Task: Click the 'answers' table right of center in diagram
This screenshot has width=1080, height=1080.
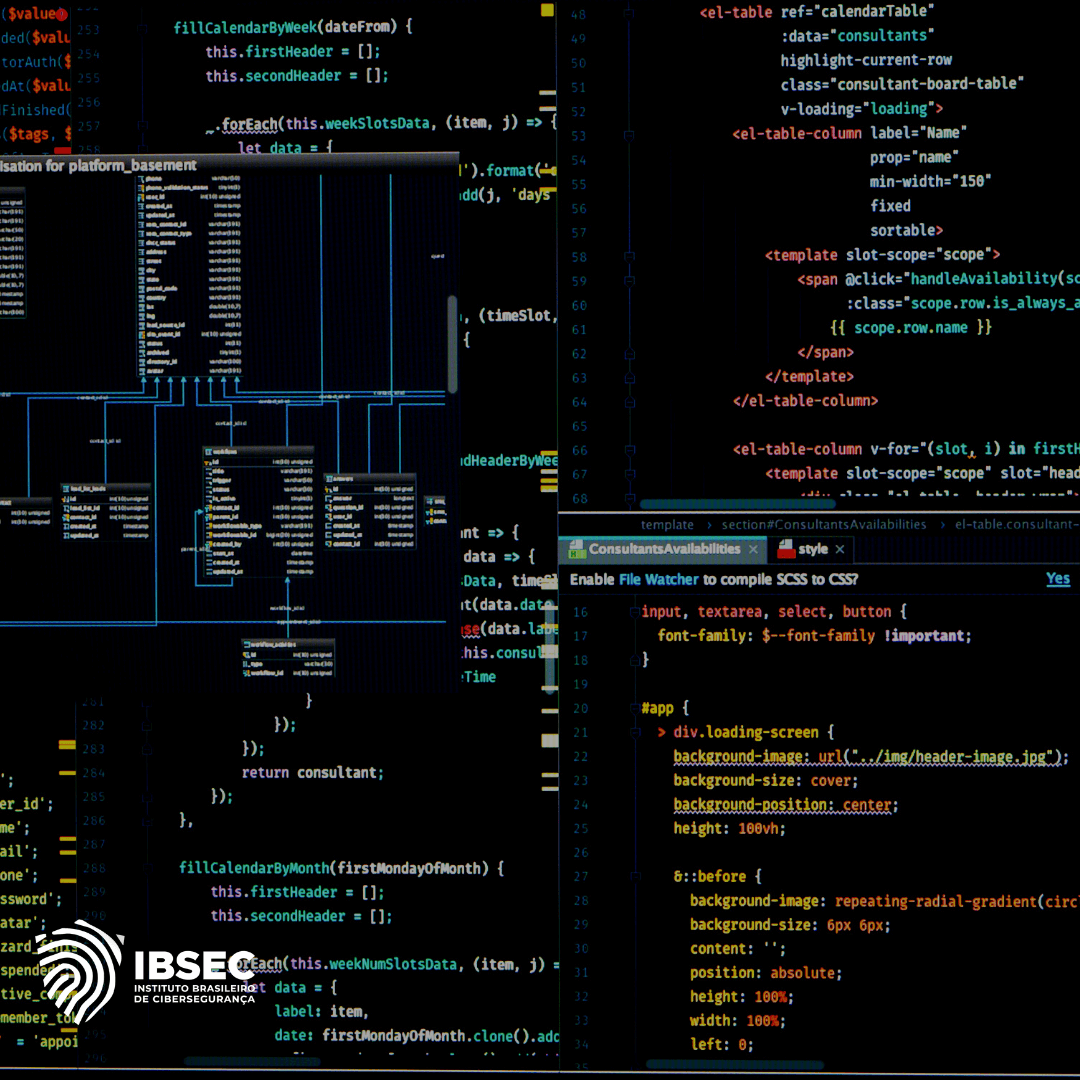Action: tap(370, 511)
